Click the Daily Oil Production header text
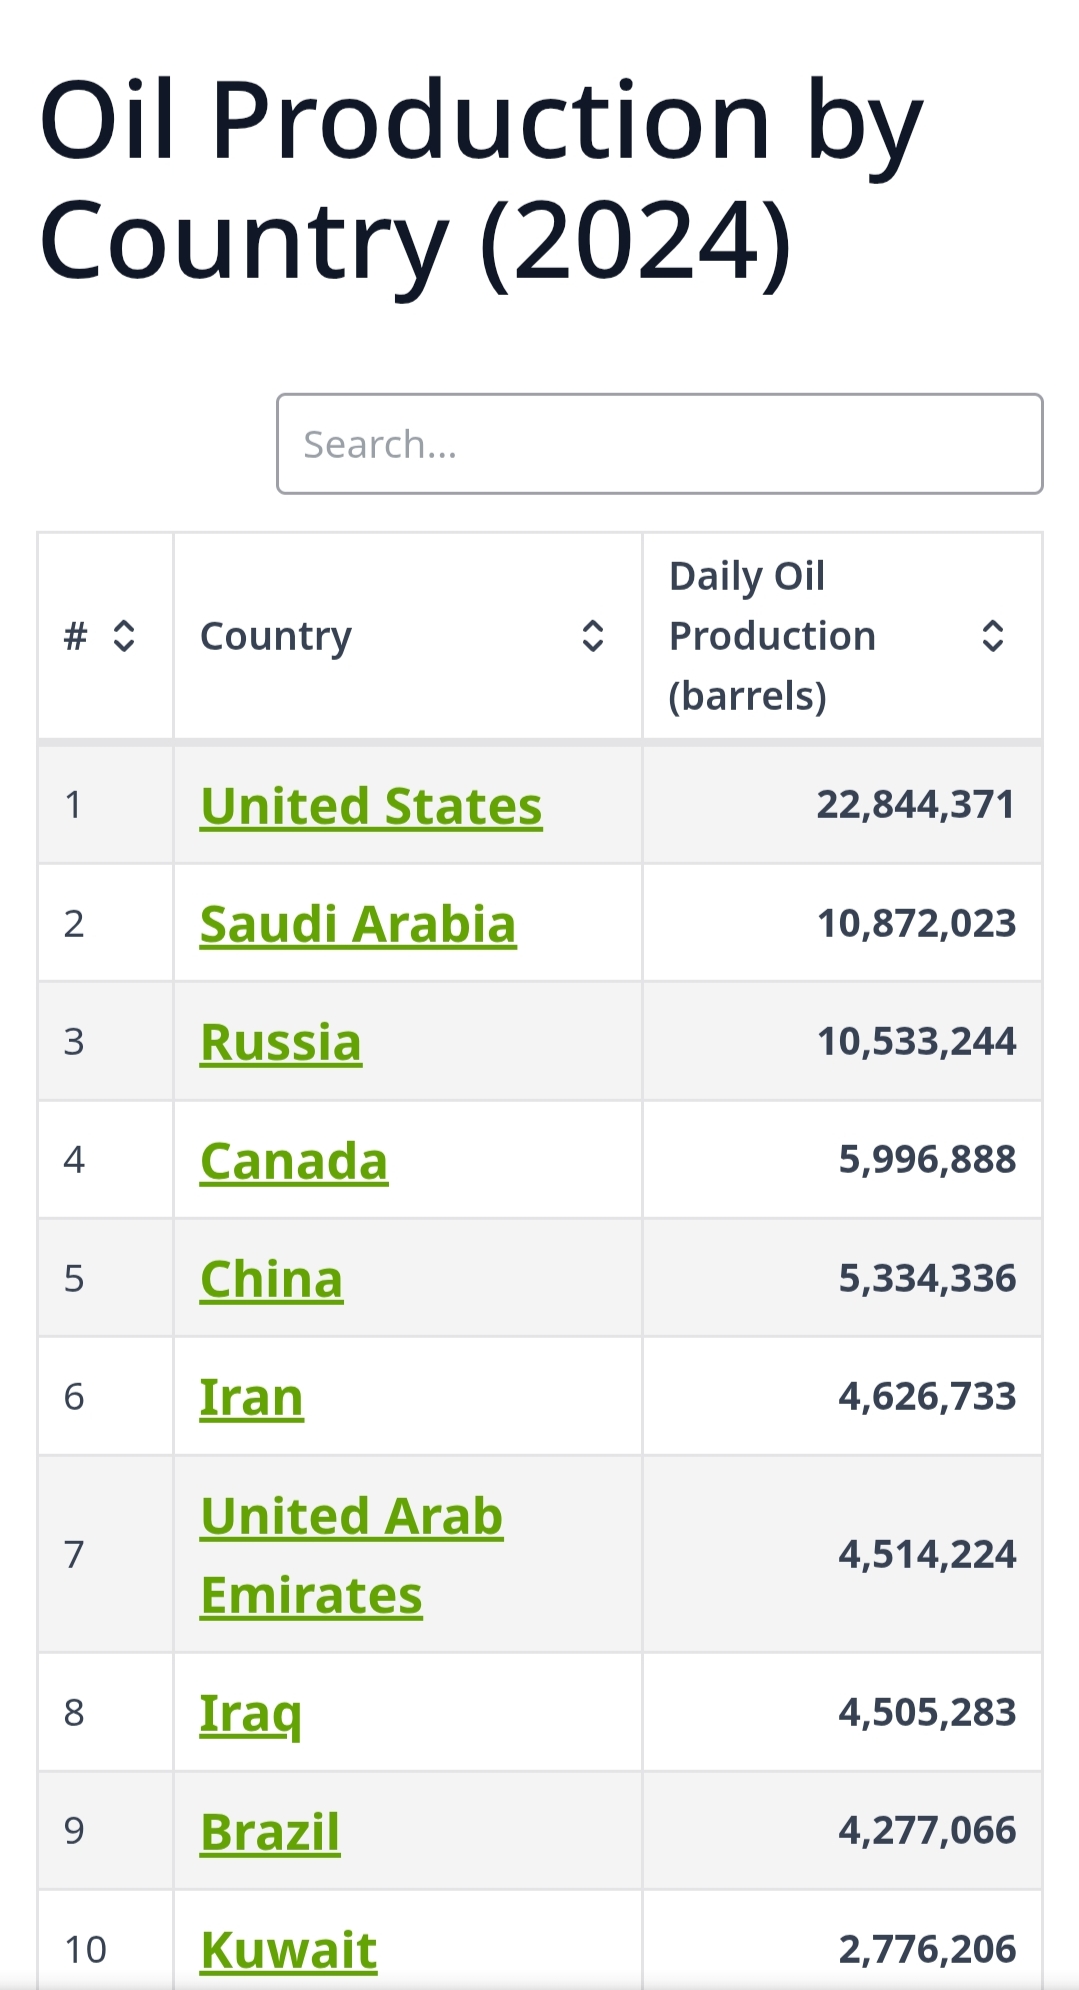Screen dimensions: 1079x1990 coord(772,636)
